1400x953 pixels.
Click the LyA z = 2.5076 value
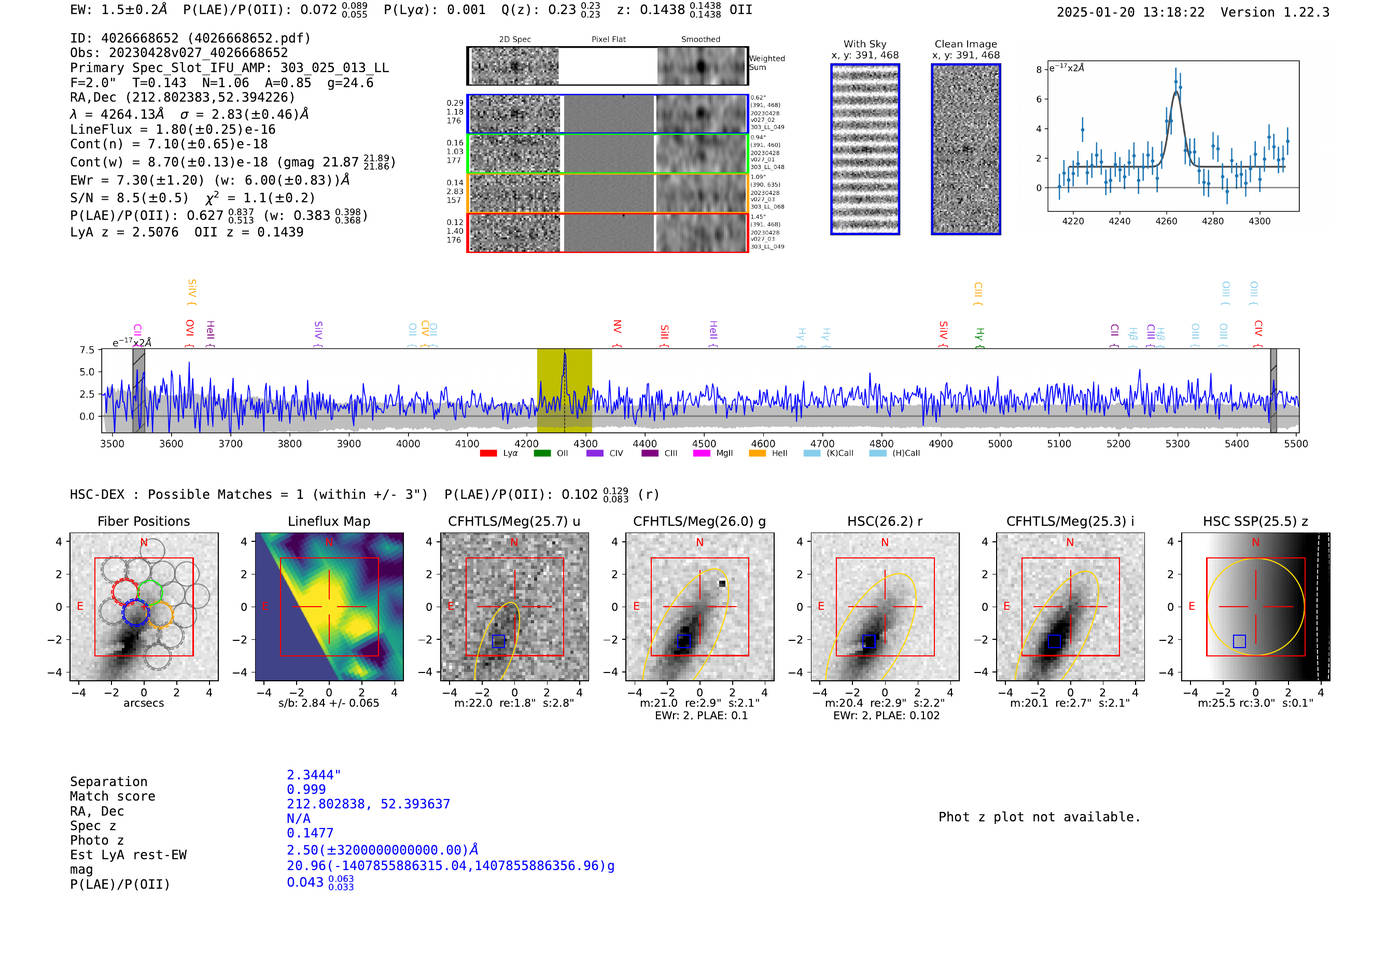[124, 232]
